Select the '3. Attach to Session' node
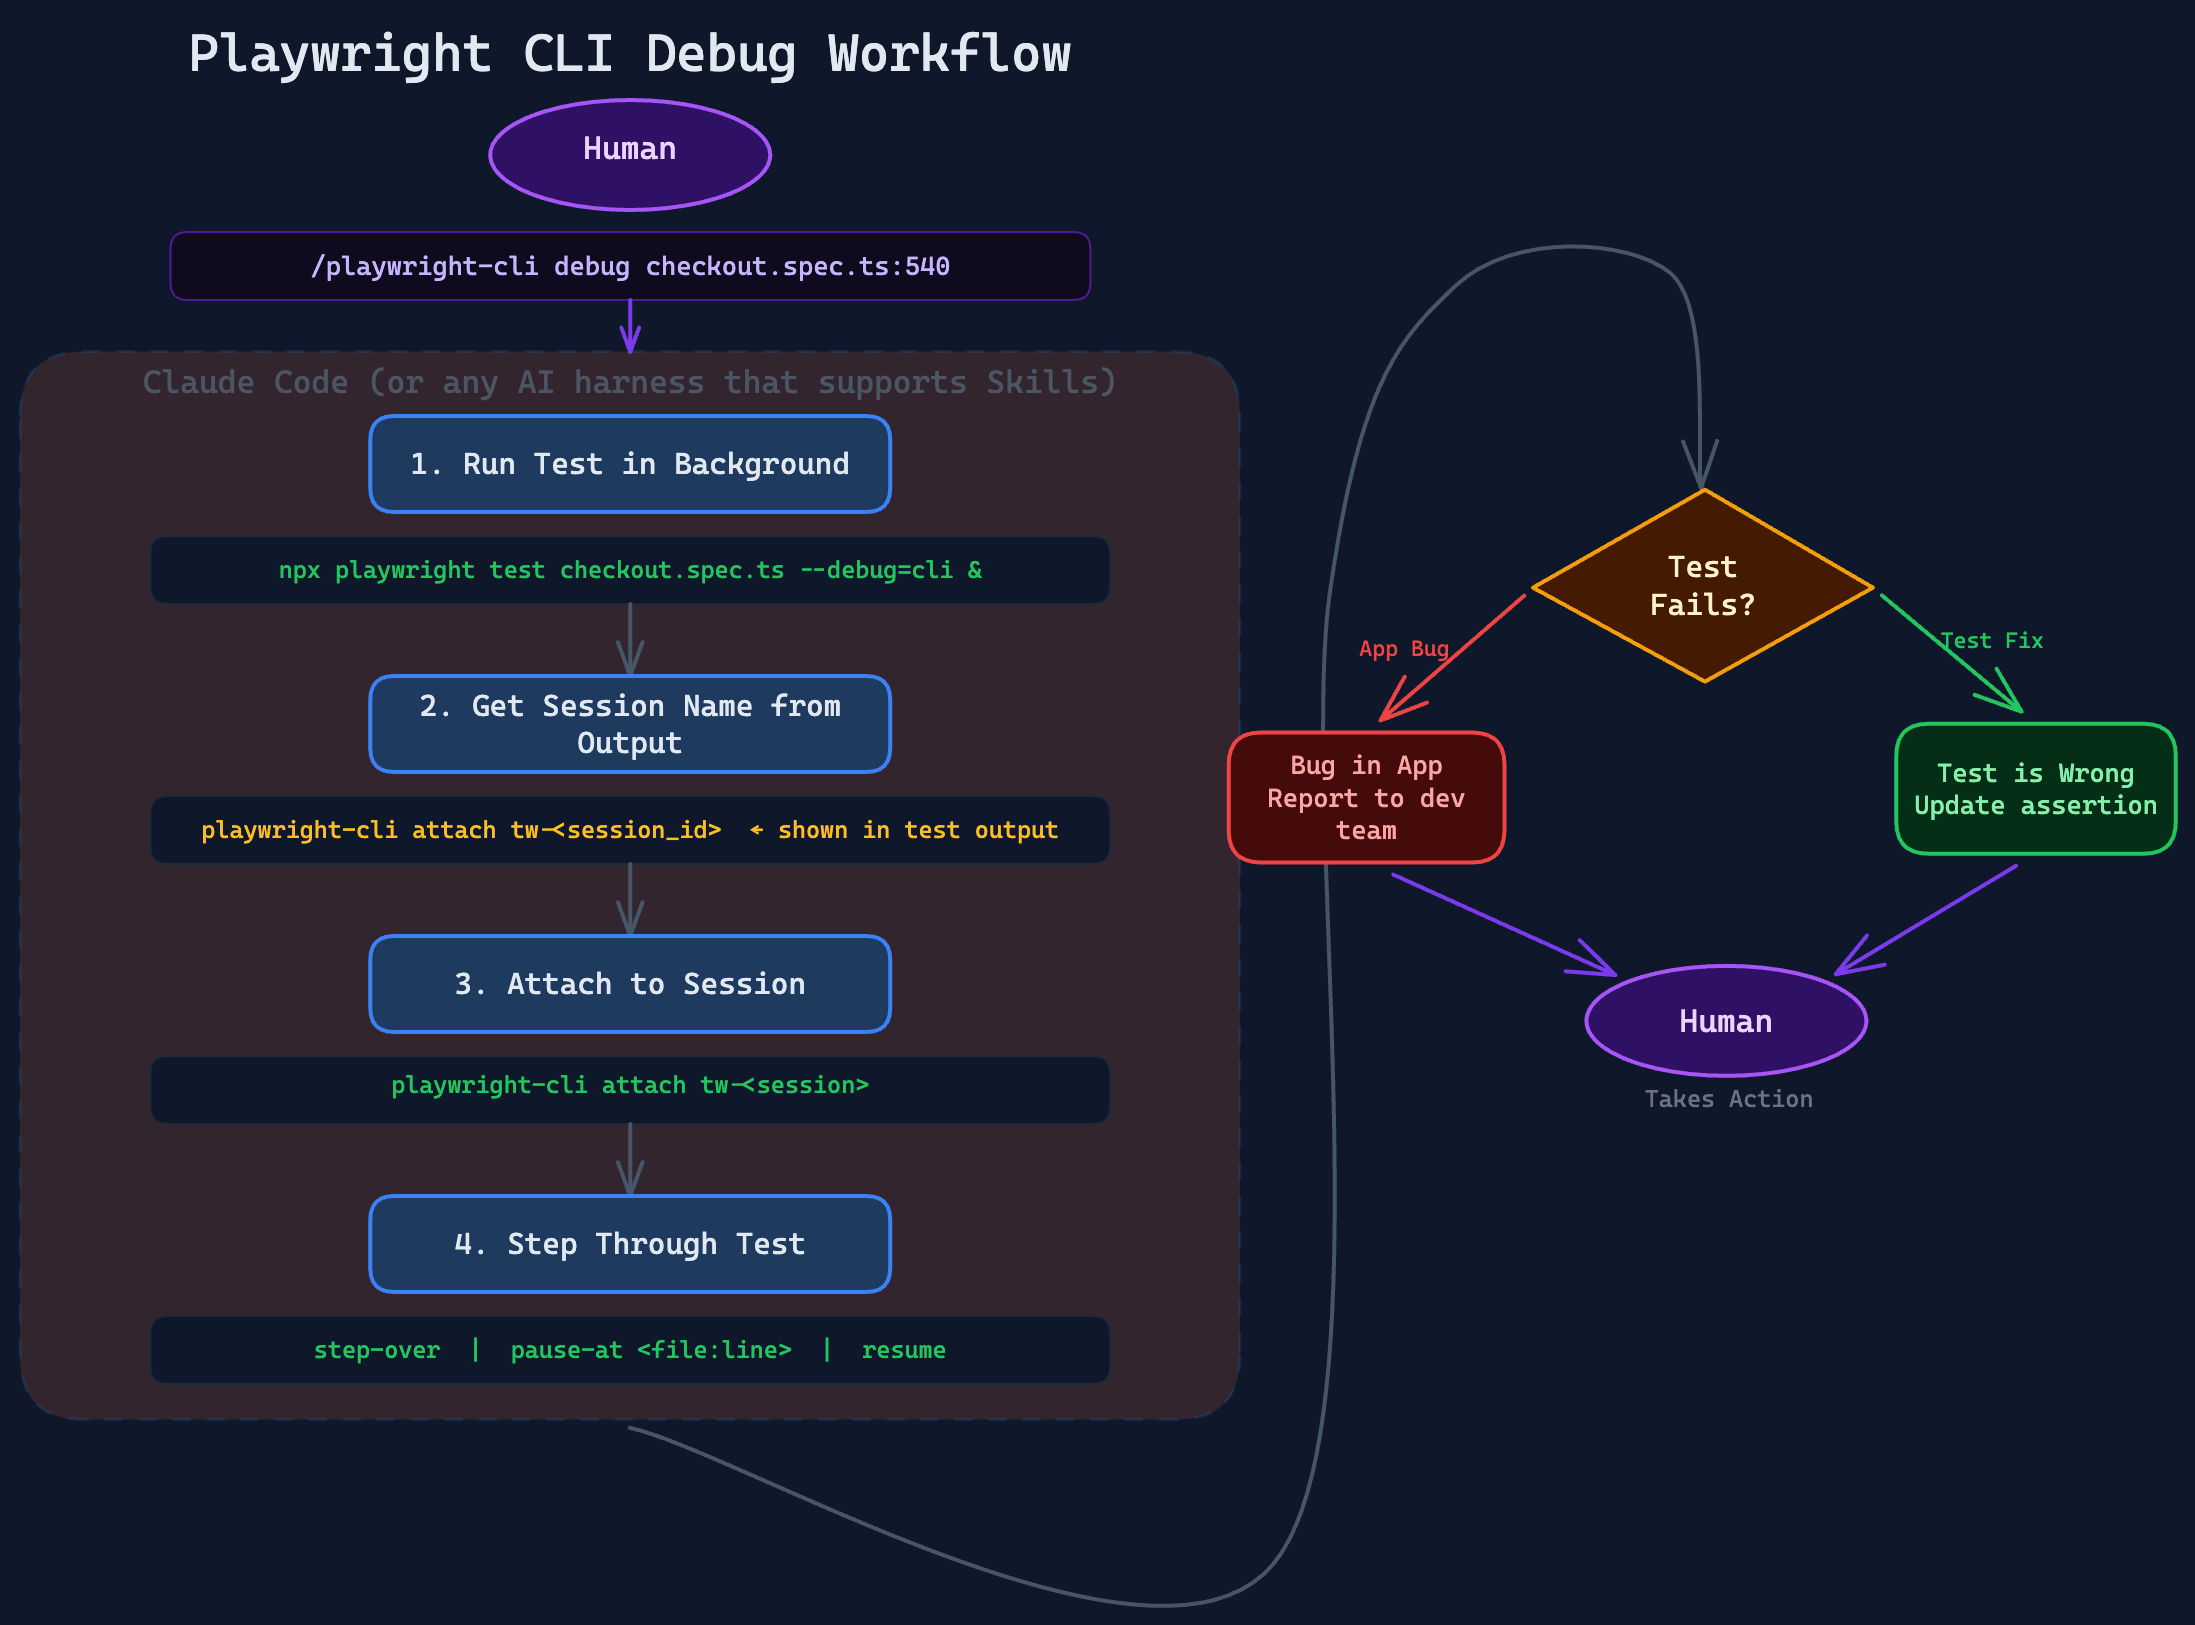Screen dimensions: 2195x1625 (629, 984)
